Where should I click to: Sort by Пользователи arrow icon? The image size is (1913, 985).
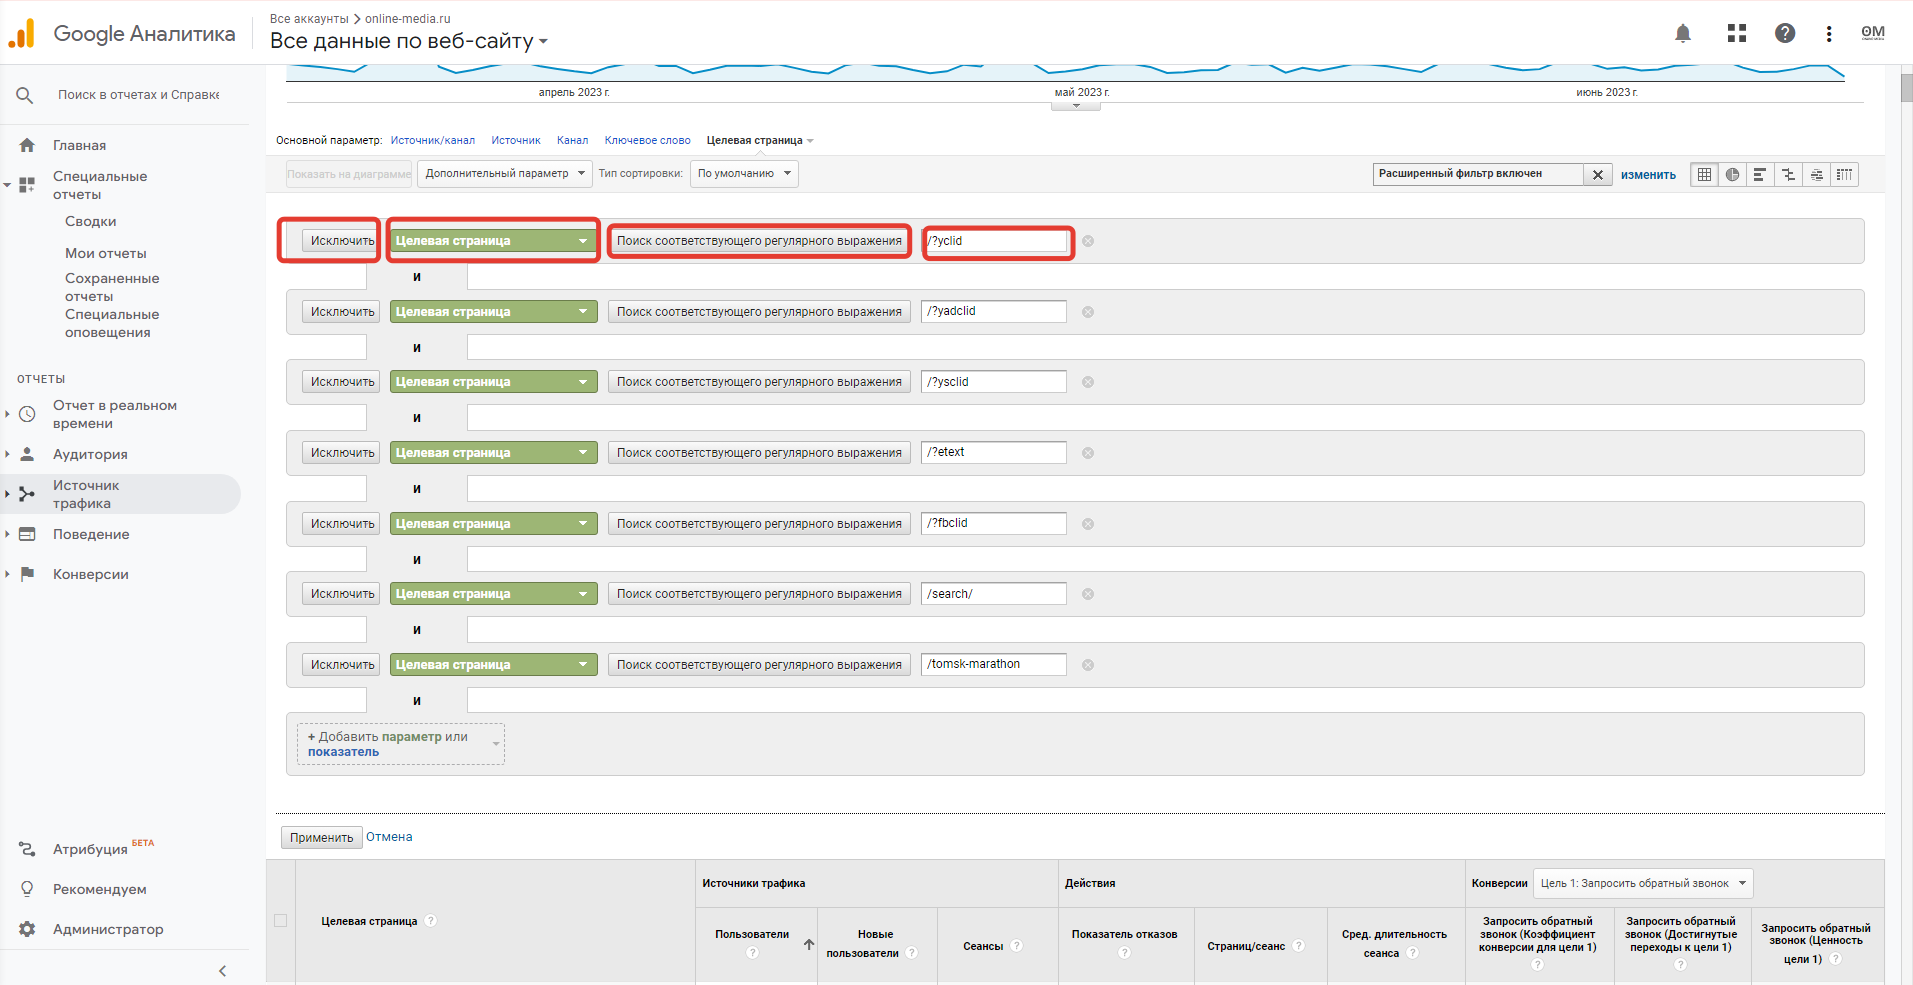point(808,944)
